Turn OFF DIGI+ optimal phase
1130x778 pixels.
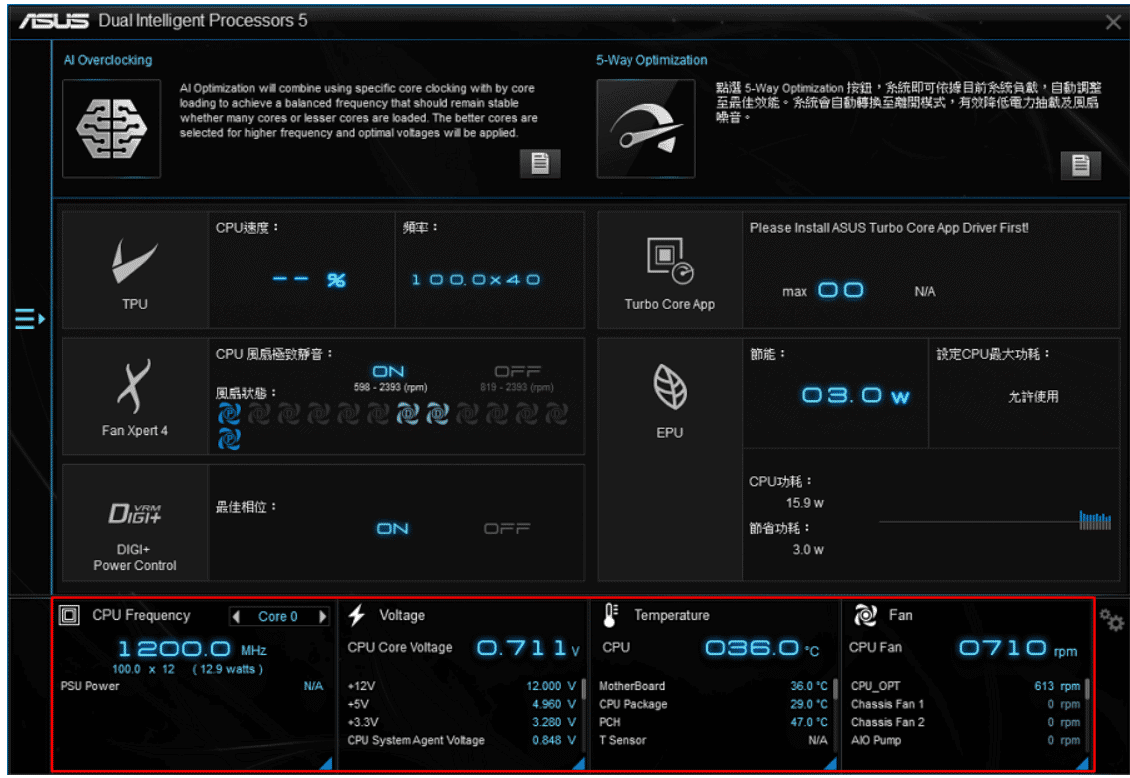[x=507, y=529]
